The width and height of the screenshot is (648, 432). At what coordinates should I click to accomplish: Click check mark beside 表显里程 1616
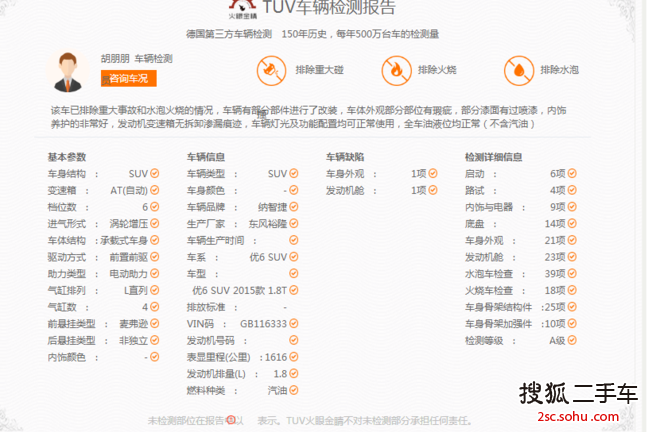tap(294, 357)
